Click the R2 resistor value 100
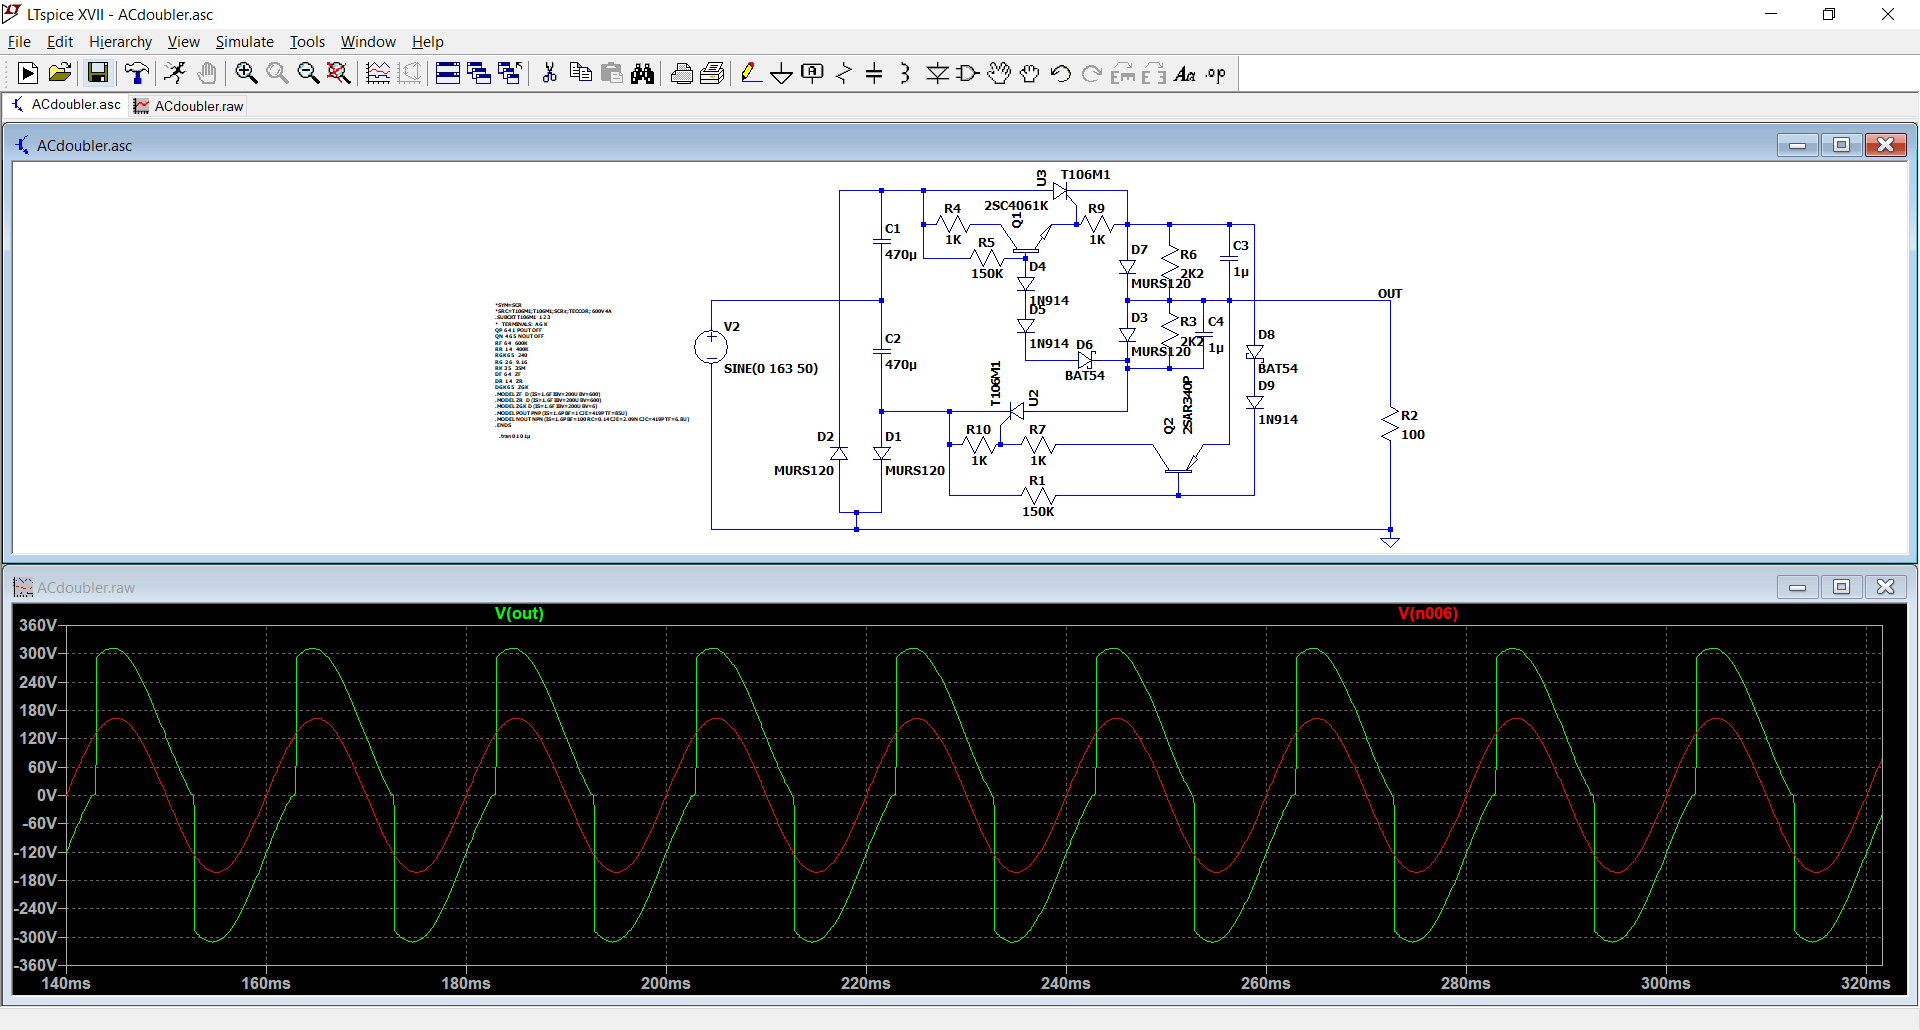Image resolution: width=1920 pixels, height=1030 pixels. (x=1413, y=435)
